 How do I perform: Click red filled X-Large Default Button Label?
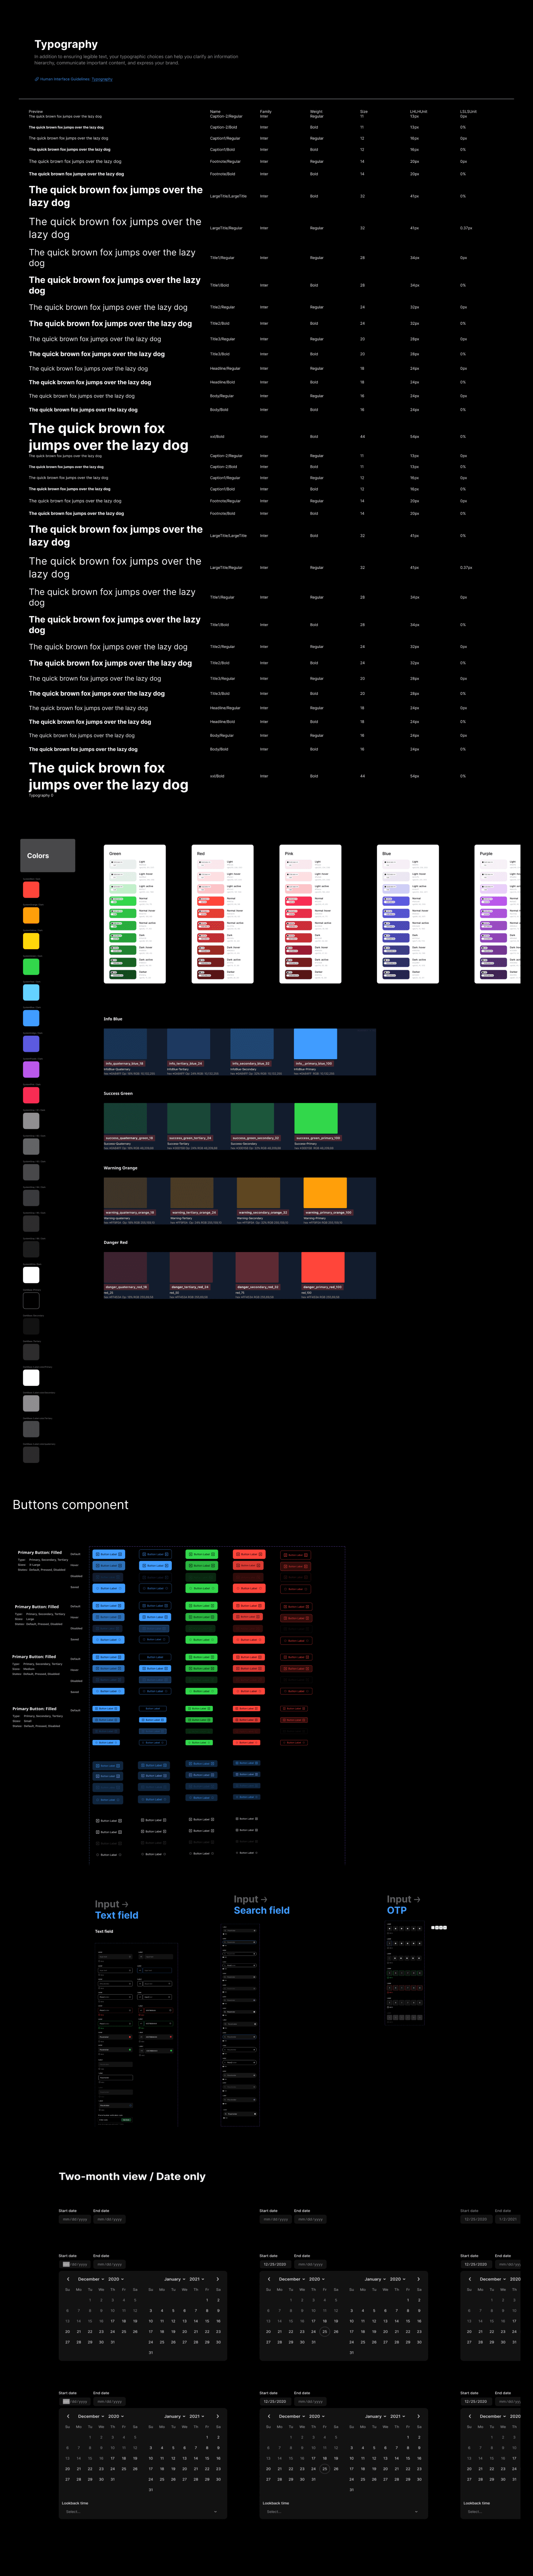pos(249,1554)
